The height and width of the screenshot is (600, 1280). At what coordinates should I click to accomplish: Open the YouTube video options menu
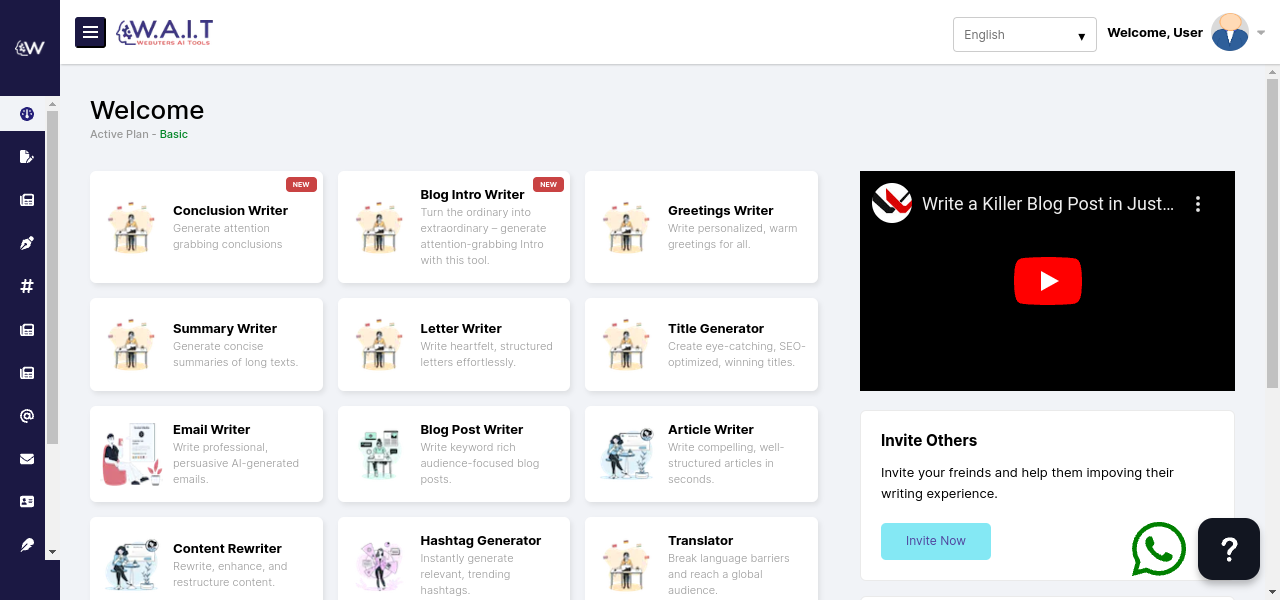(1197, 204)
